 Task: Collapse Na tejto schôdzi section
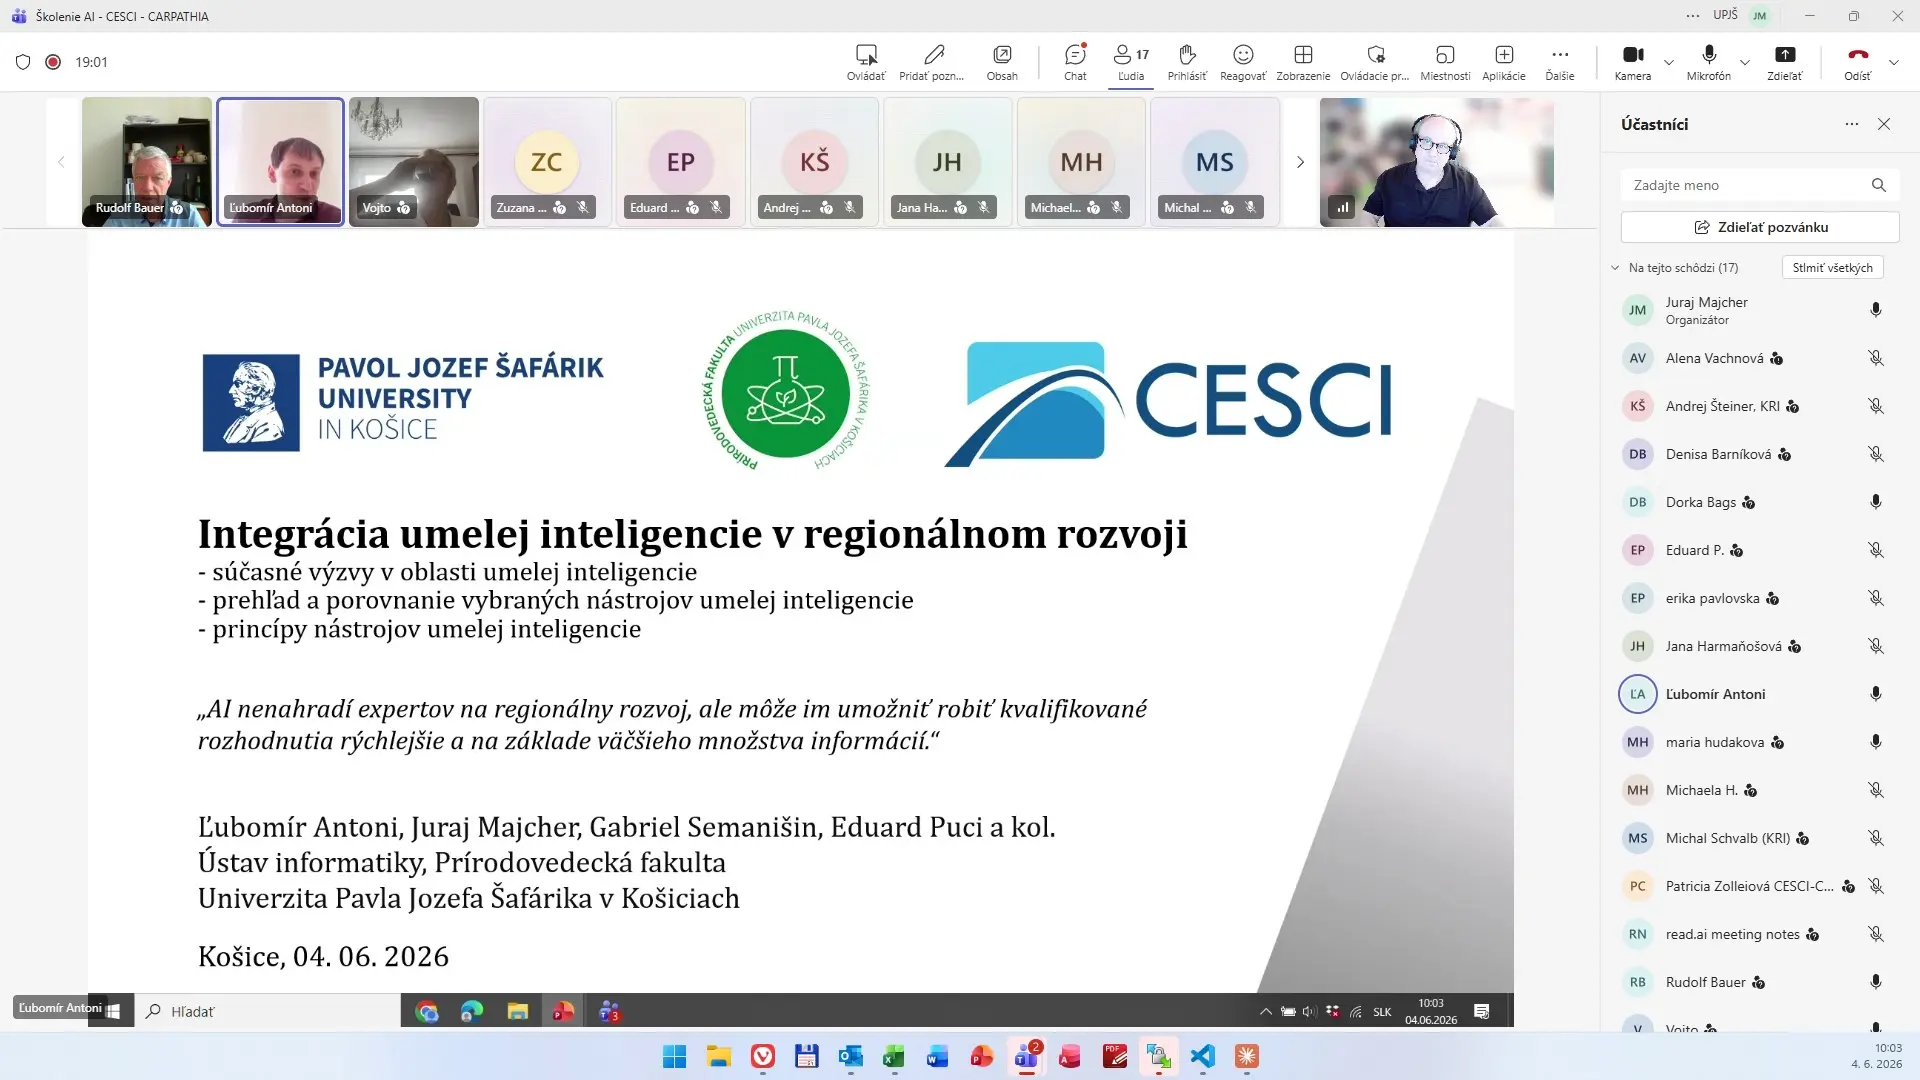pos(1615,268)
